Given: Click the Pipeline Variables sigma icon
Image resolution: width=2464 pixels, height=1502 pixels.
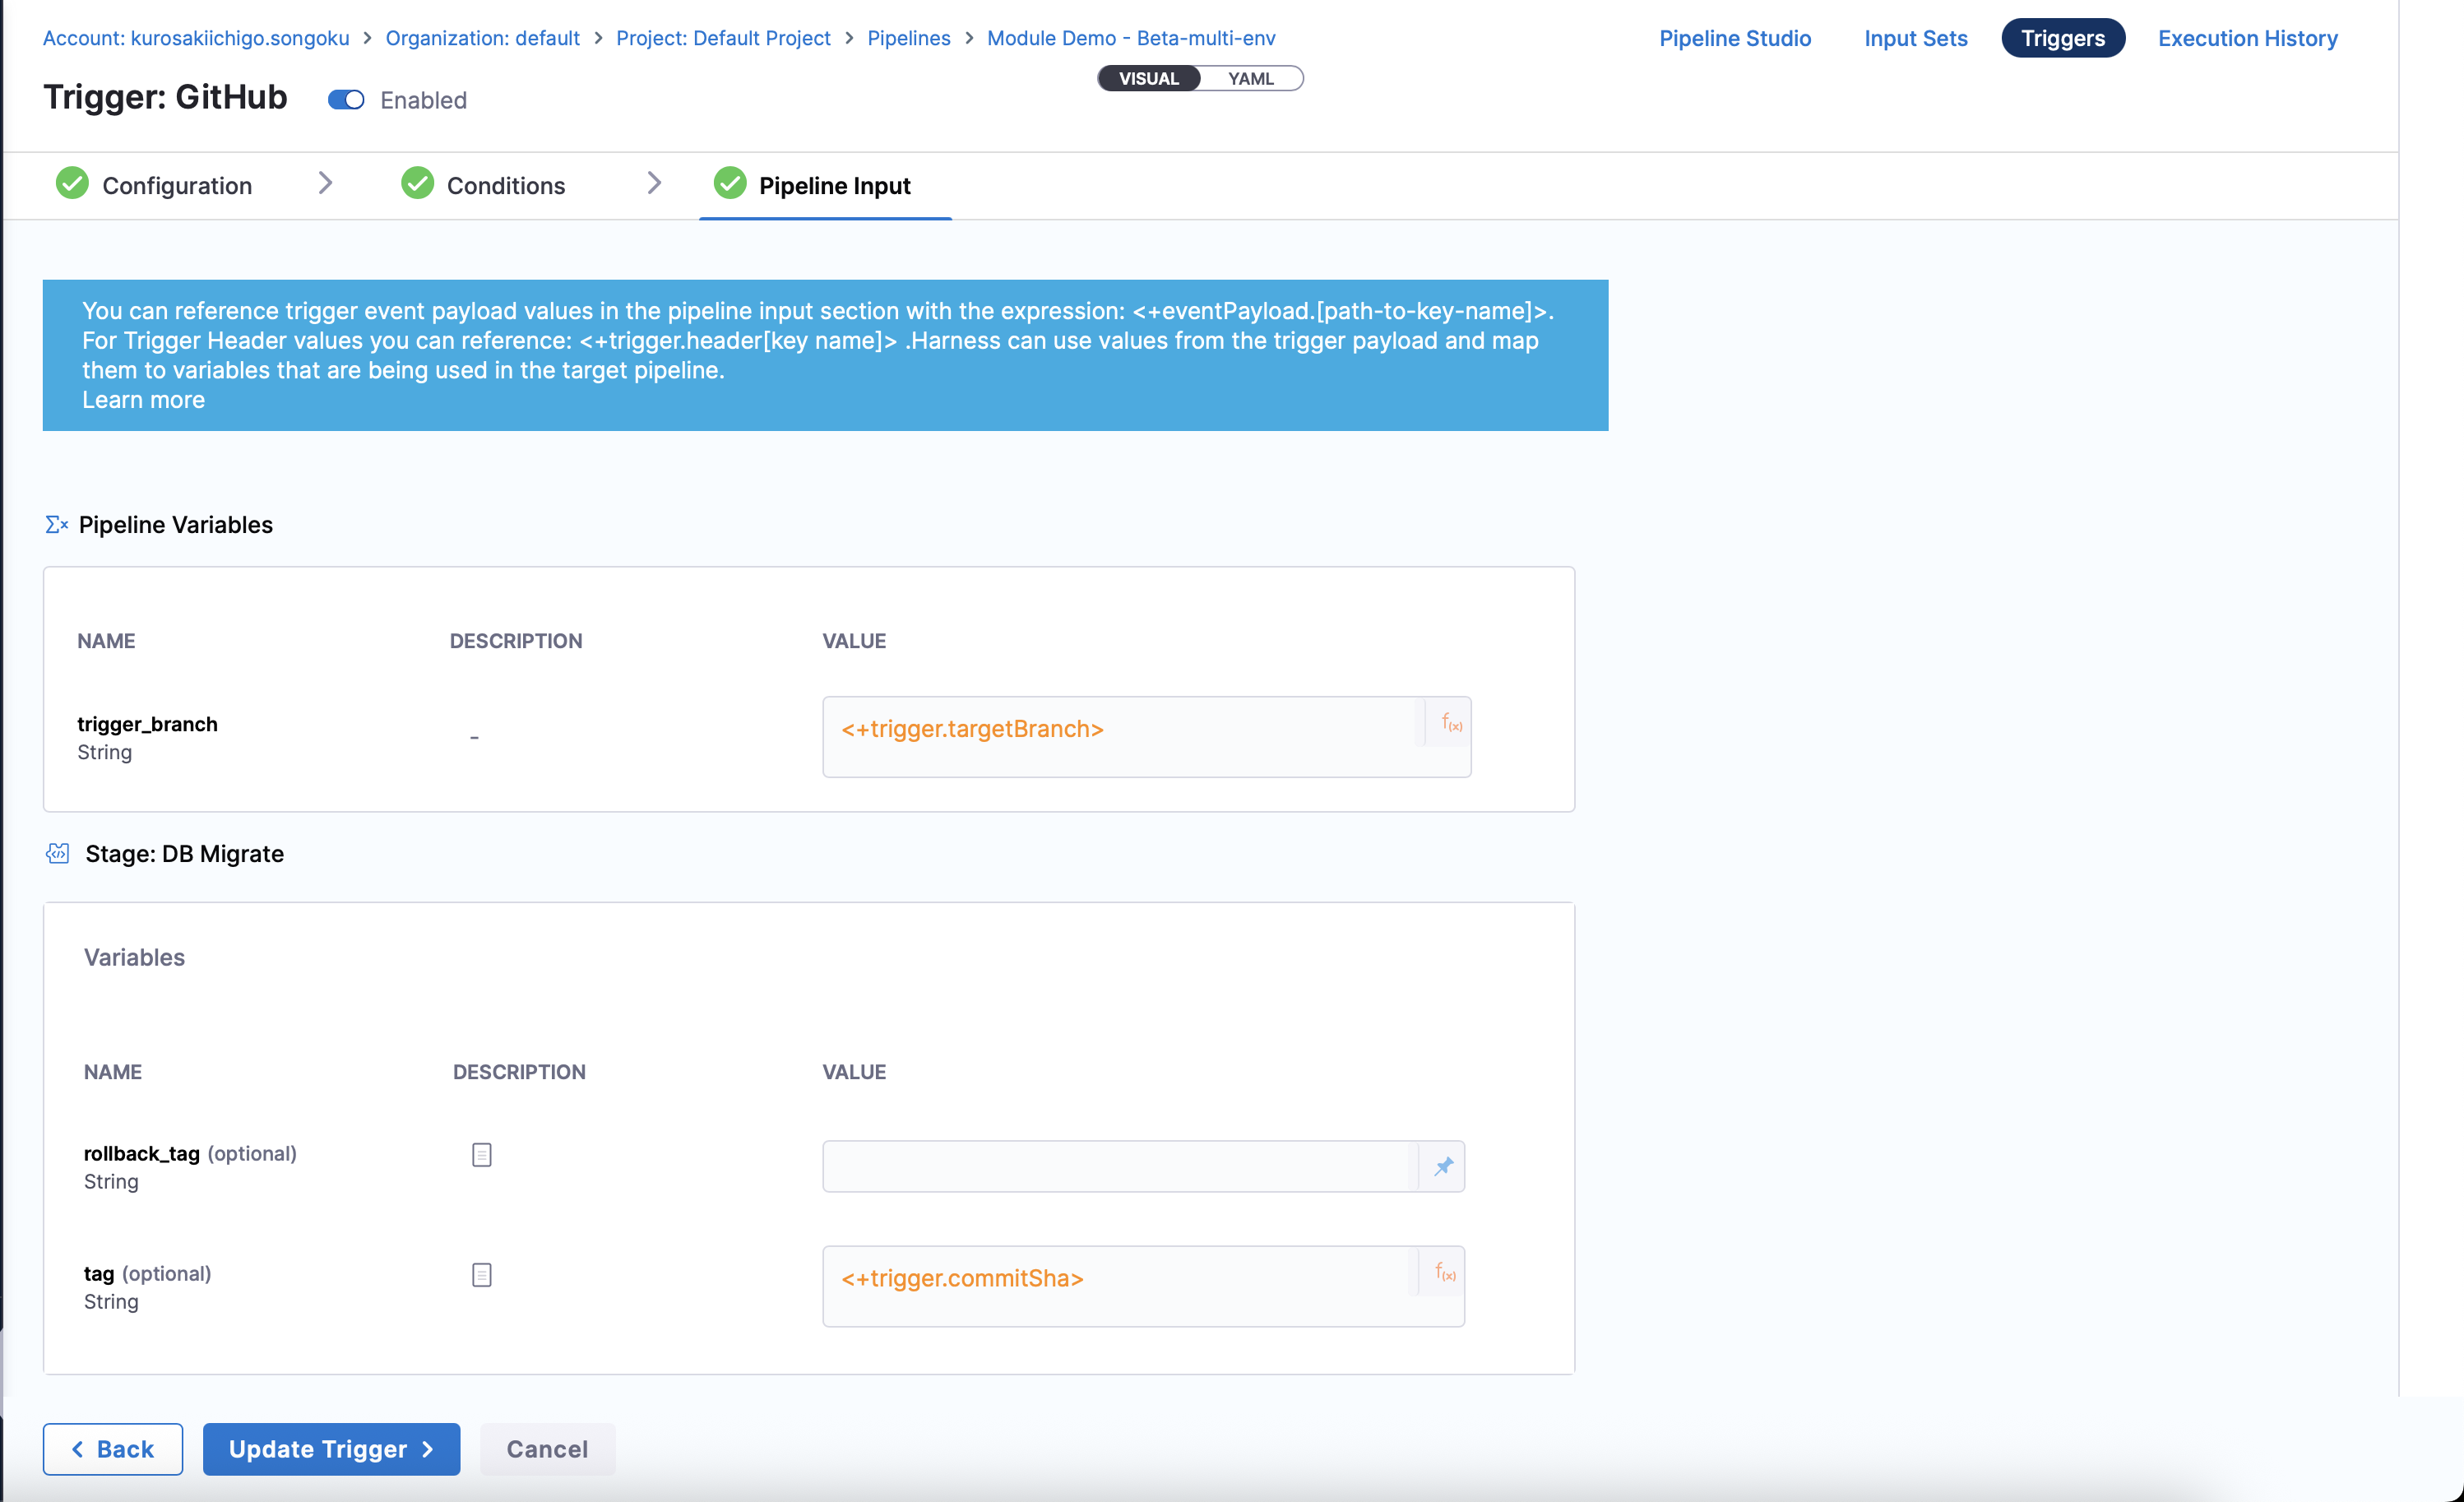Looking at the screenshot, I should (56, 525).
